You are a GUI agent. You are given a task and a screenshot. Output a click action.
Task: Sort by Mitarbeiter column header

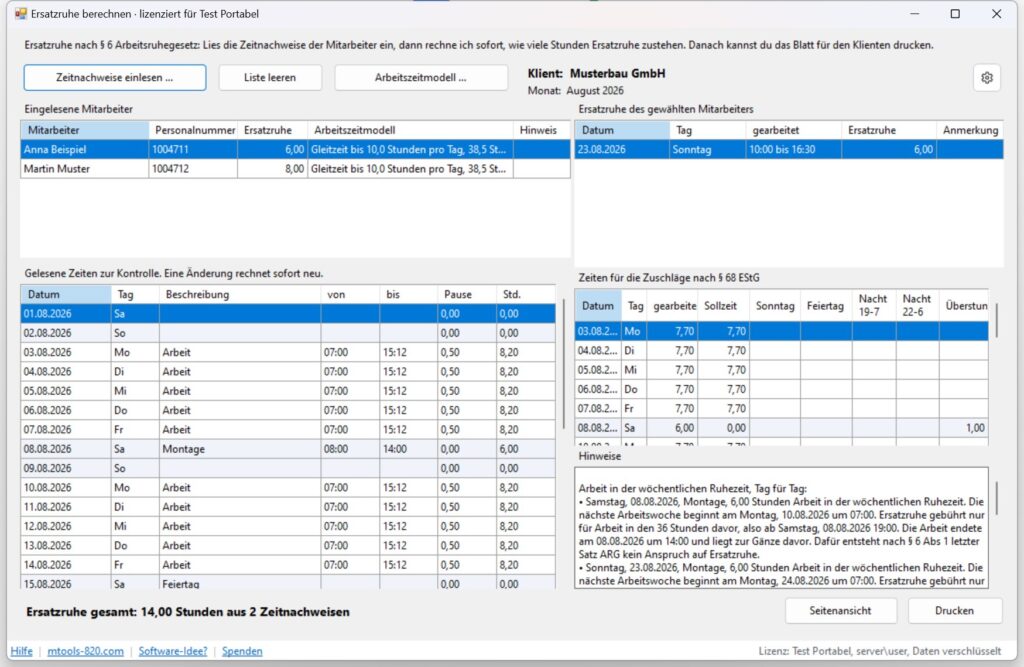pos(85,130)
